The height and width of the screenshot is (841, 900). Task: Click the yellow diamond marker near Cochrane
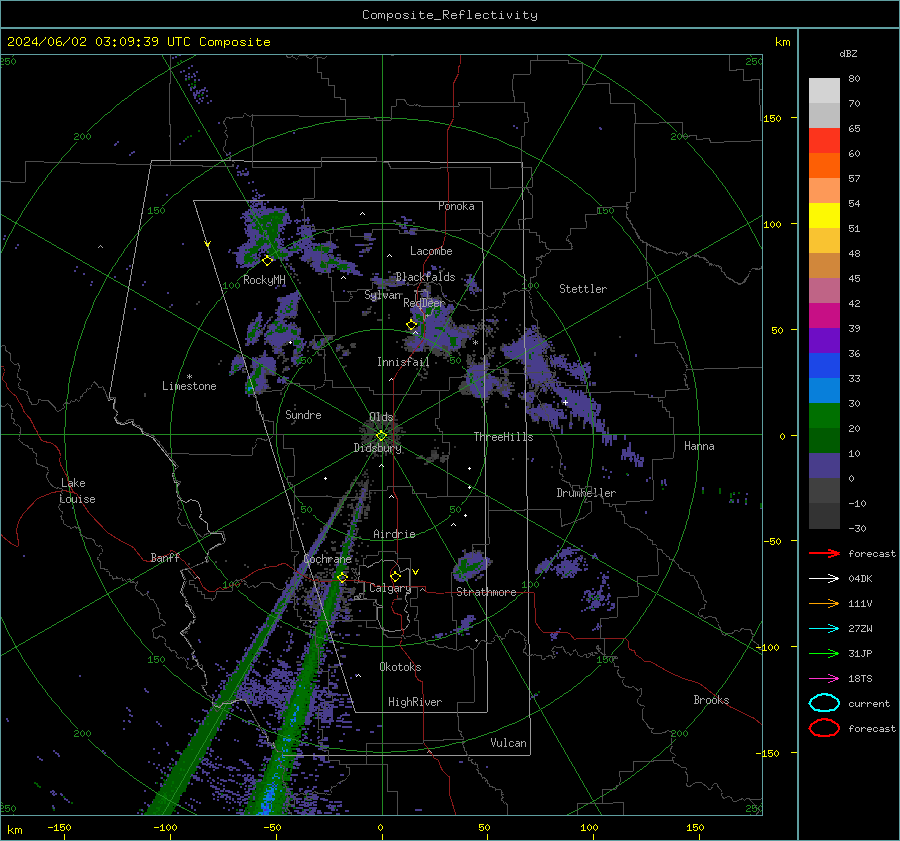pyautogui.click(x=343, y=577)
